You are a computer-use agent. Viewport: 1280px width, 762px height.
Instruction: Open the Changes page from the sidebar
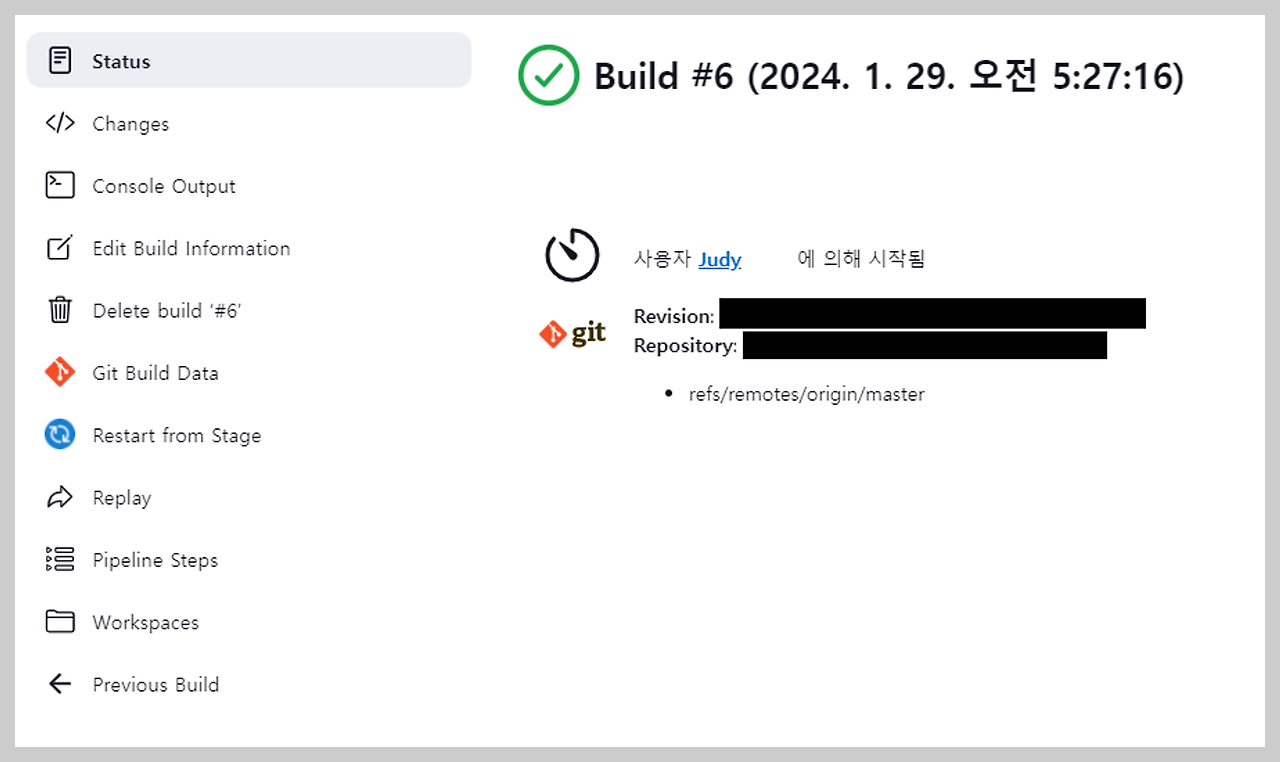tap(131, 123)
